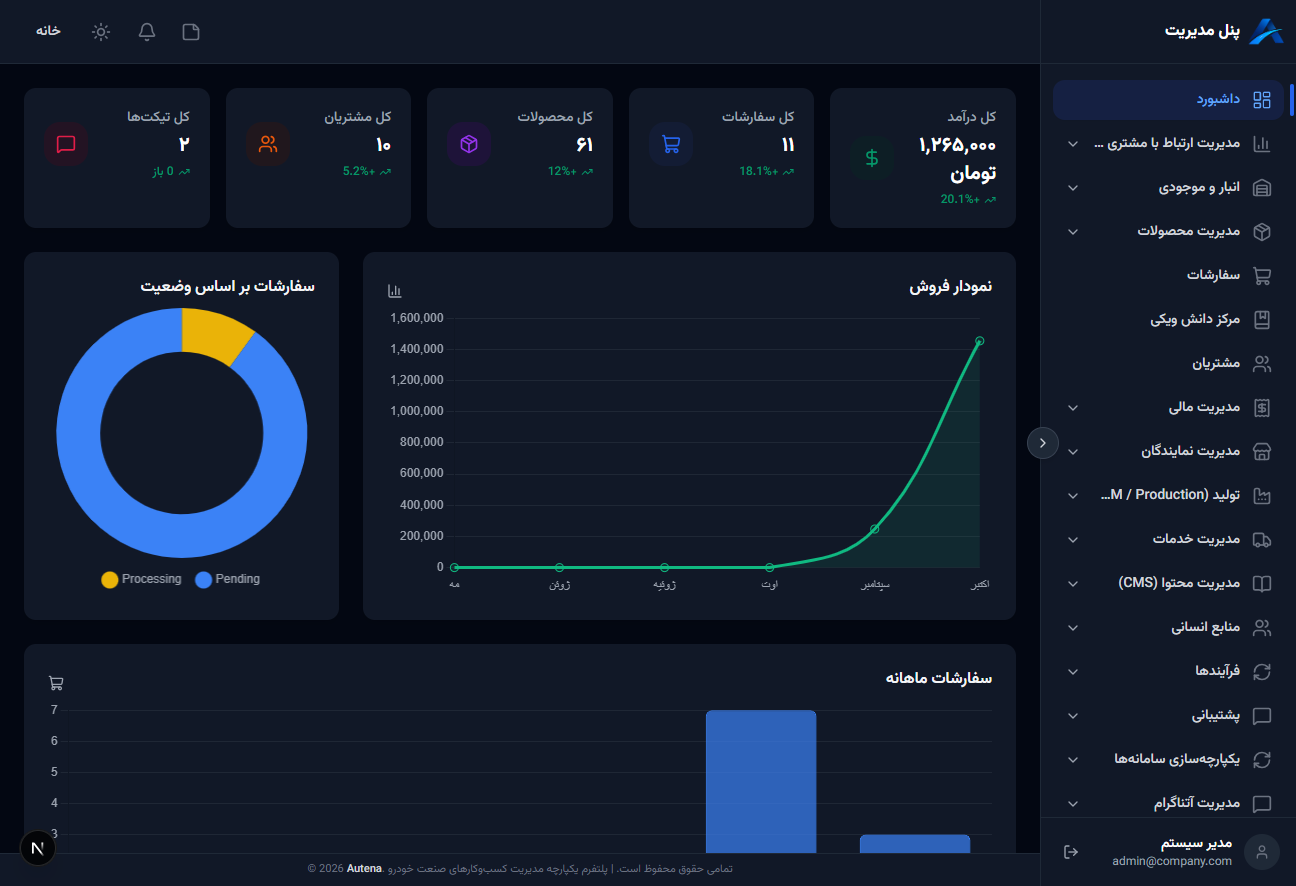The width and height of the screenshot is (1296, 886).
Task: Open مرکز دانش ویکی in the sidebar
Action: pyautogui.click(x=1168, y=320)
